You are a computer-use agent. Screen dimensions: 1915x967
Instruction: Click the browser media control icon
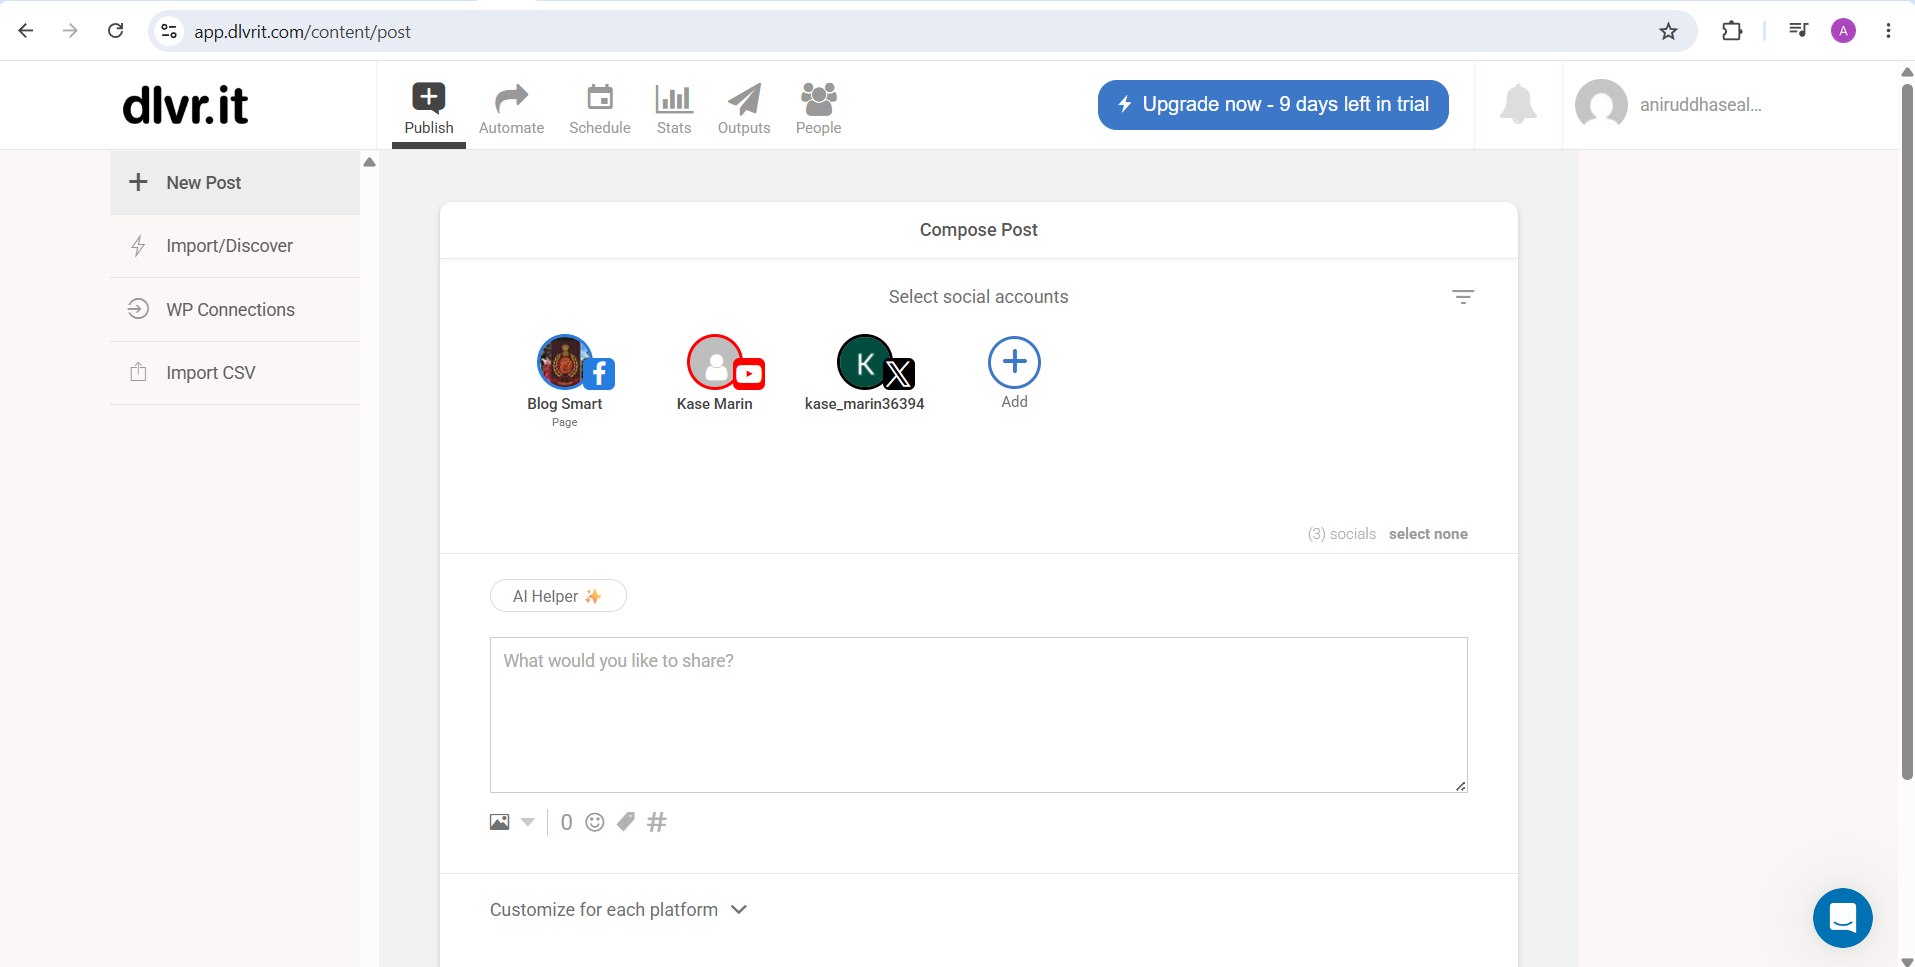1798,31
